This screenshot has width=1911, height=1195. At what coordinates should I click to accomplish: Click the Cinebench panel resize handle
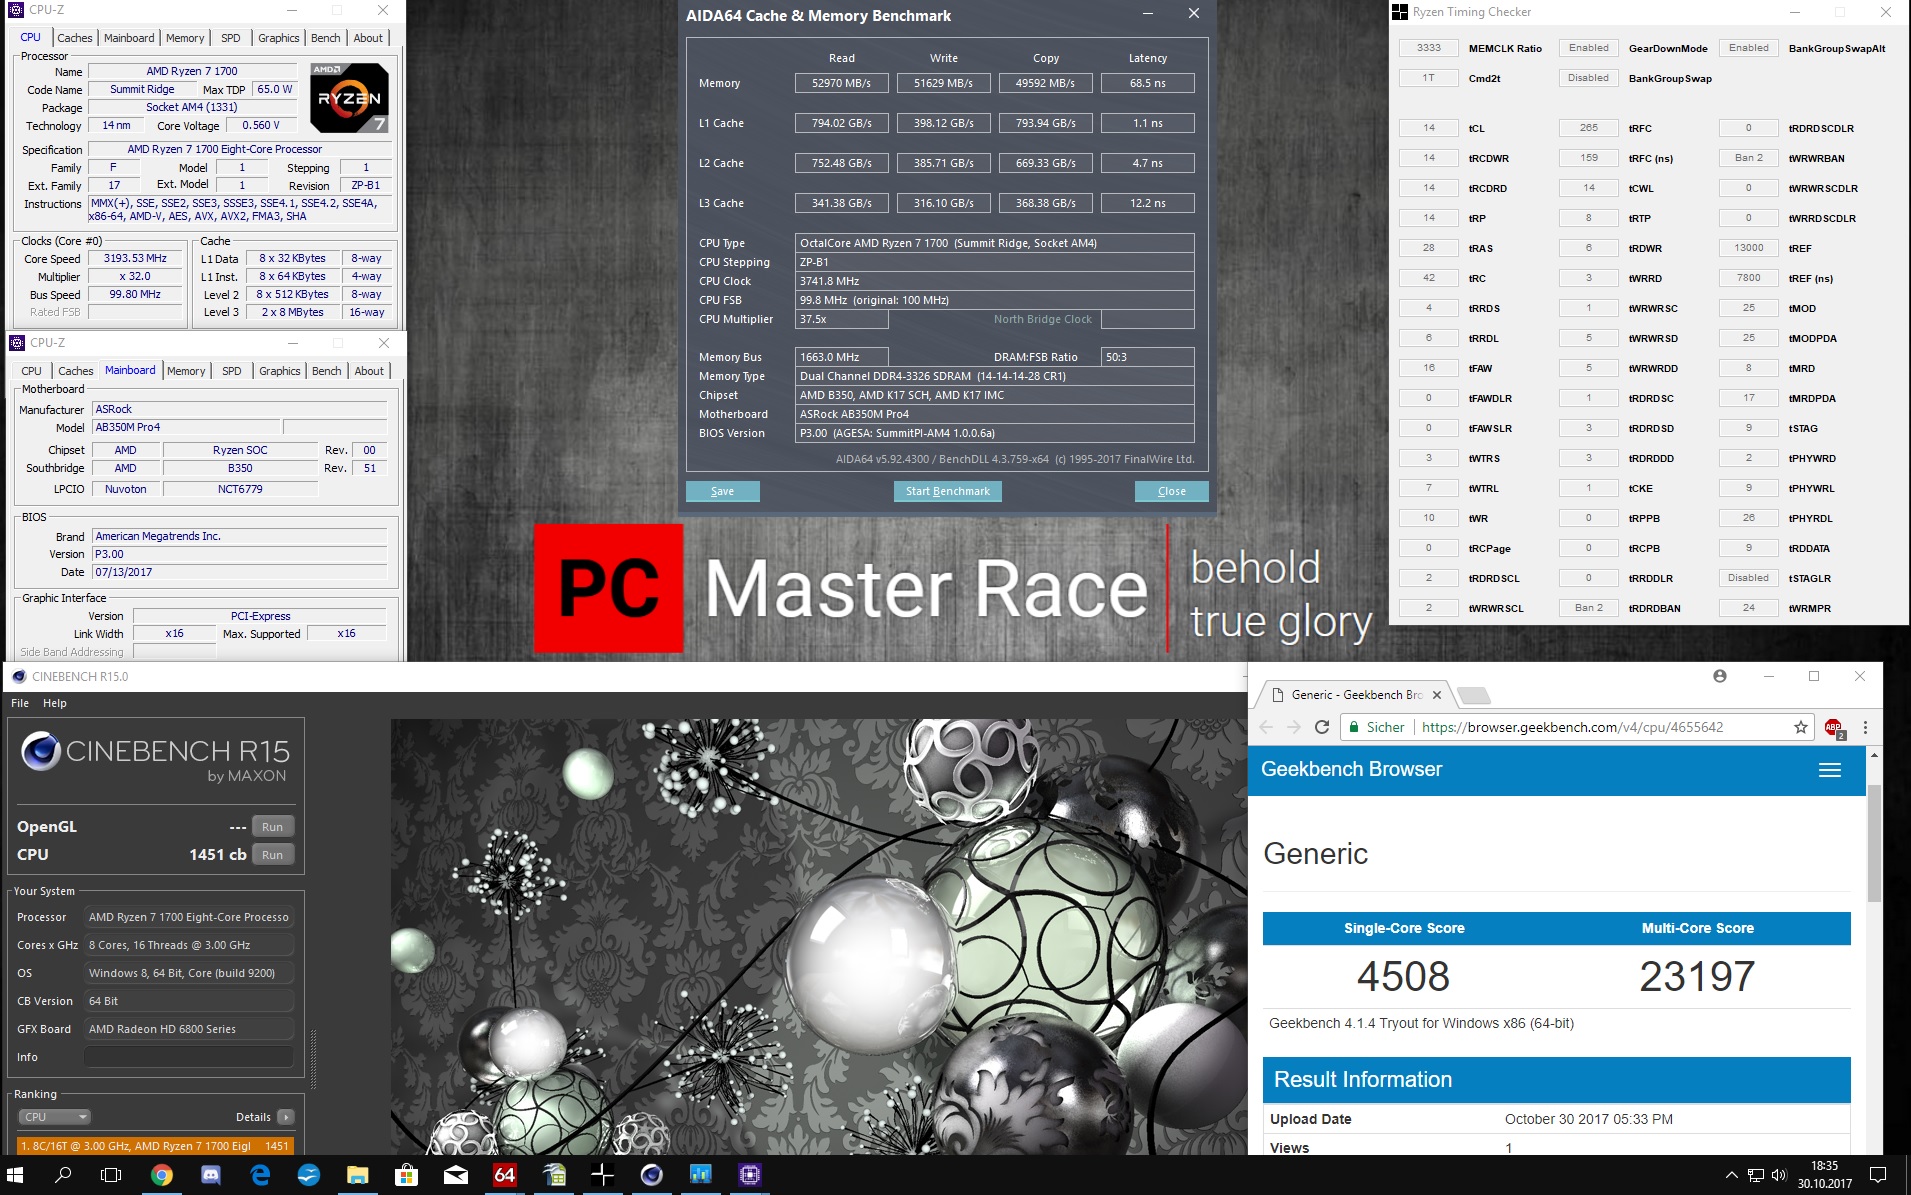313,1057
